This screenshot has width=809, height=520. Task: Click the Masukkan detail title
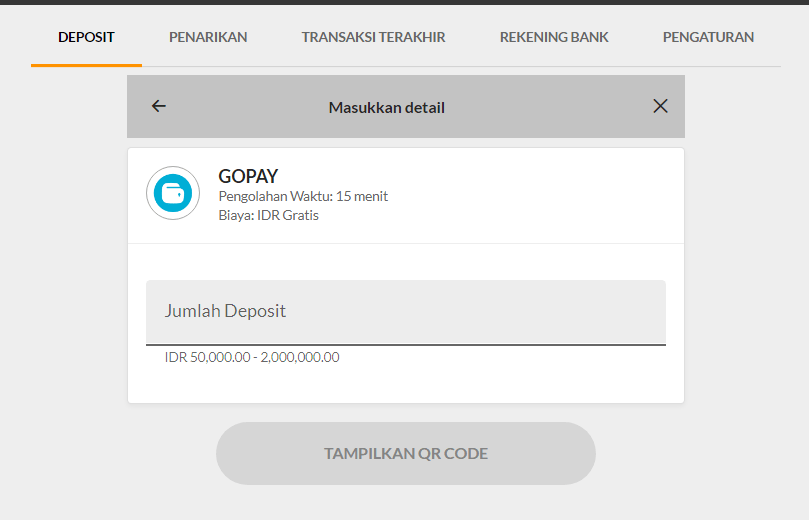(x=386, y=107)
